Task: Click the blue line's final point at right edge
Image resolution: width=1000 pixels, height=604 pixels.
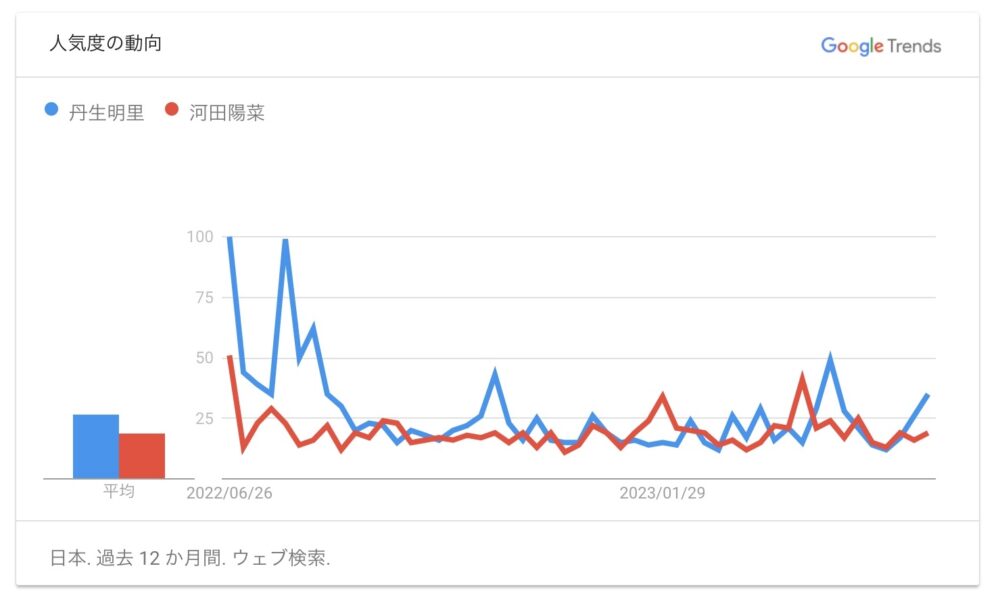Action: point(928,395)
